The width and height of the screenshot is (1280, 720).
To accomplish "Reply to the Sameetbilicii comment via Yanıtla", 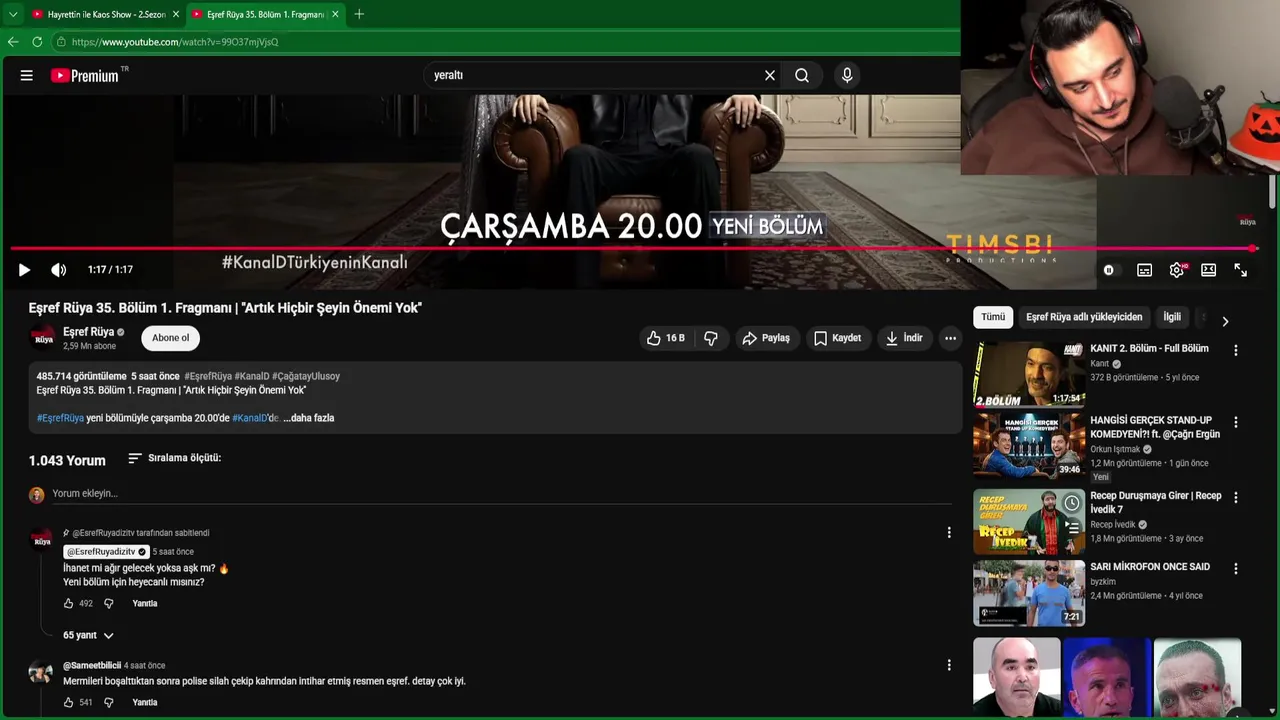I will (145, 703).
